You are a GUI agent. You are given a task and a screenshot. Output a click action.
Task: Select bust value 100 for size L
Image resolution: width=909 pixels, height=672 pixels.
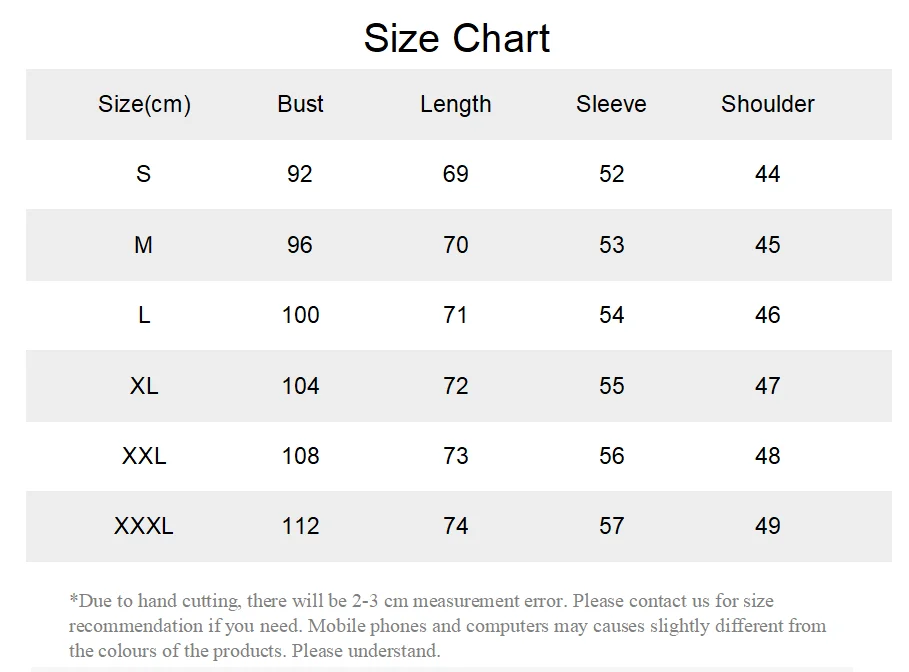(x=300, y=315)
